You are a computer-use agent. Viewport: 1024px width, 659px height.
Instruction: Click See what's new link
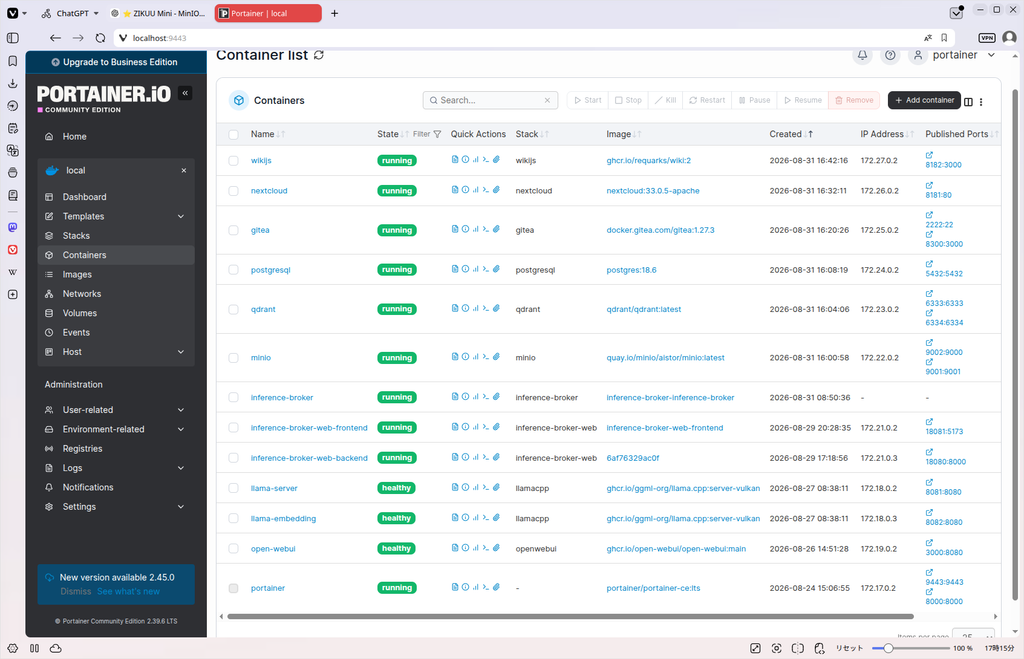(x=128, y=591)
